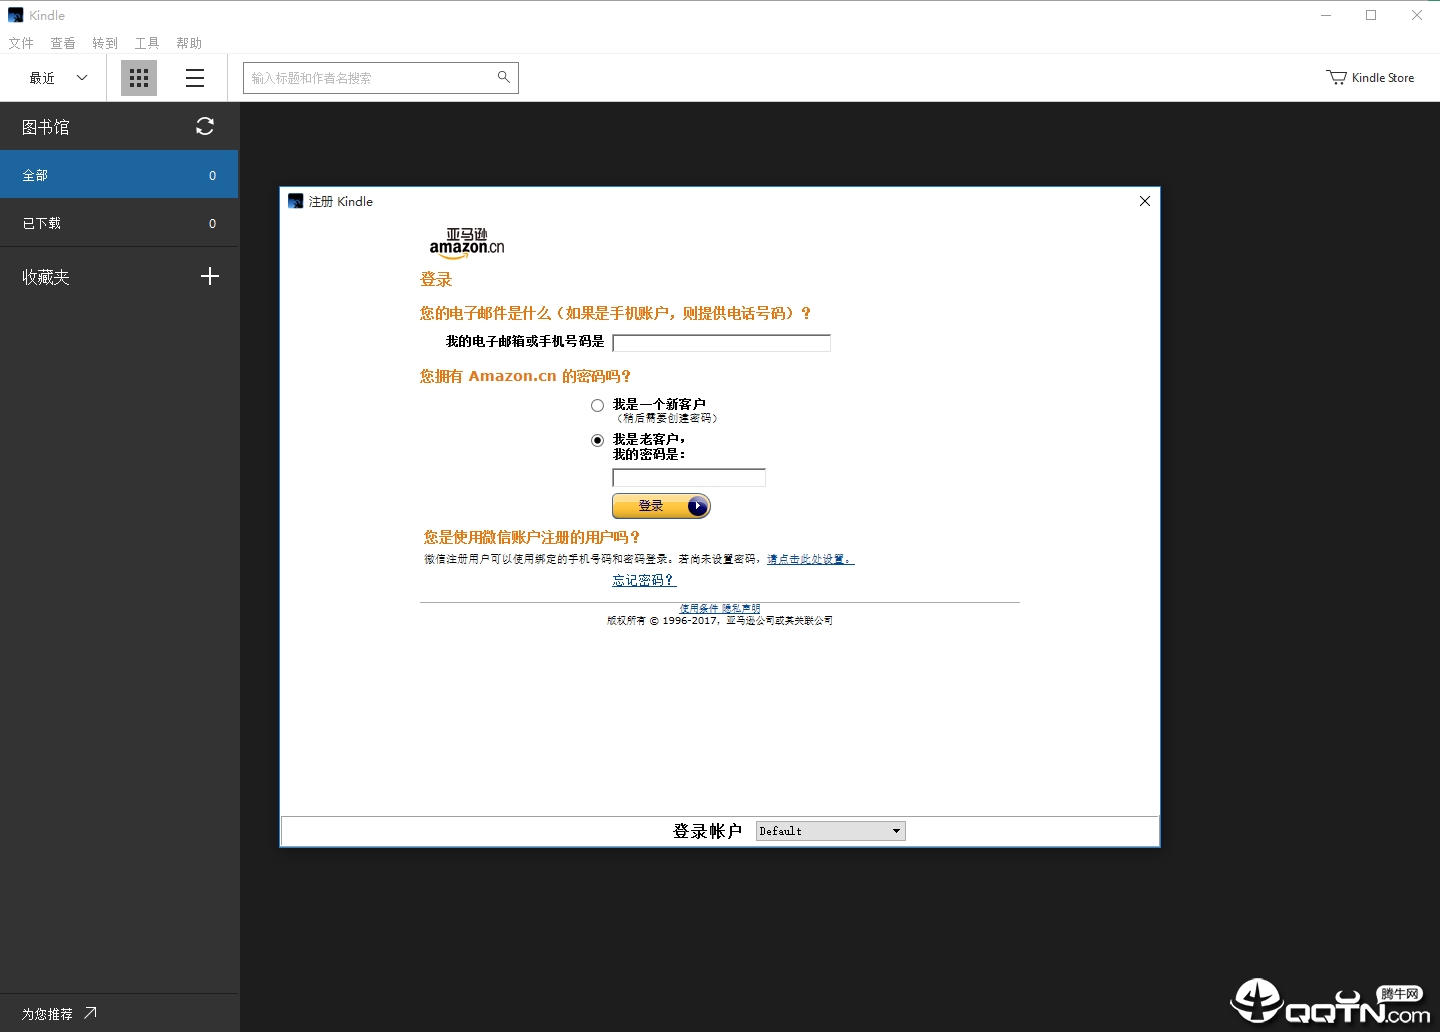Click the 图书馆 heading
1440x1032 pixels.
tap(46, 127)
